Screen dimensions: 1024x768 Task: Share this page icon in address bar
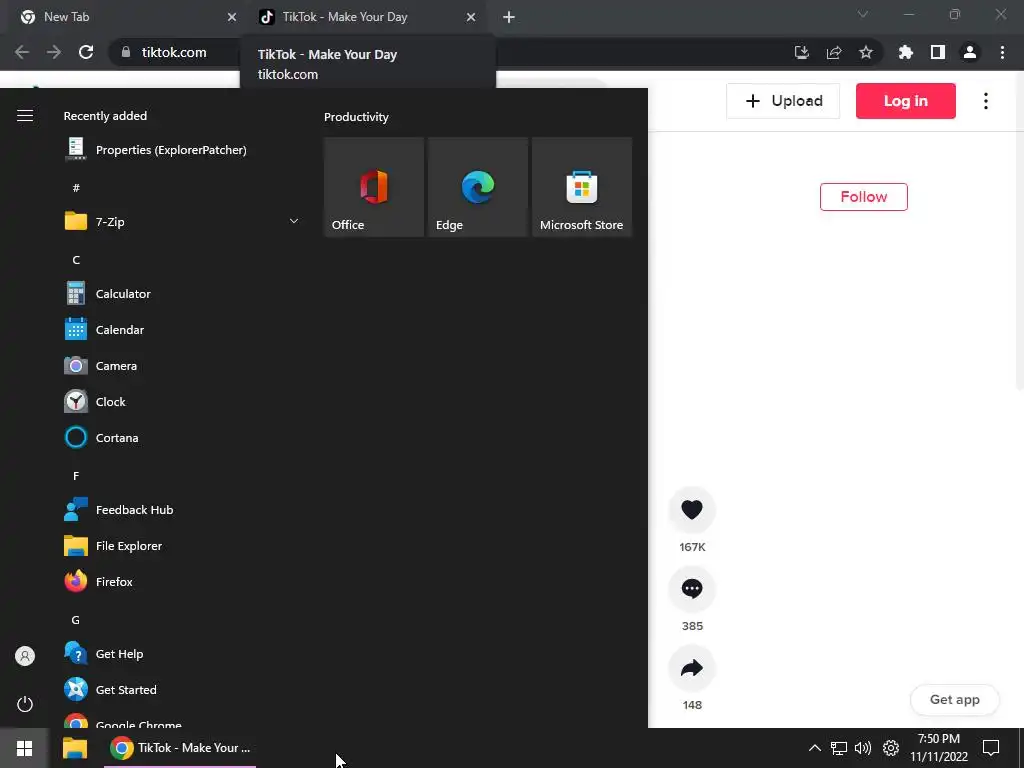[833, 52]
